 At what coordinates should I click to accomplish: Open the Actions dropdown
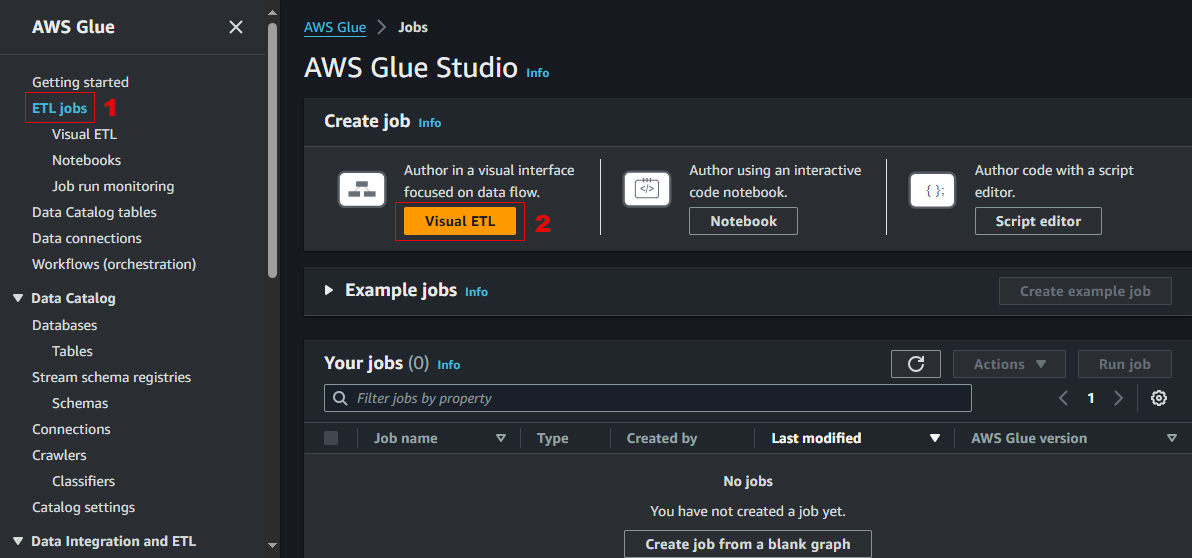coord(1010,364)
